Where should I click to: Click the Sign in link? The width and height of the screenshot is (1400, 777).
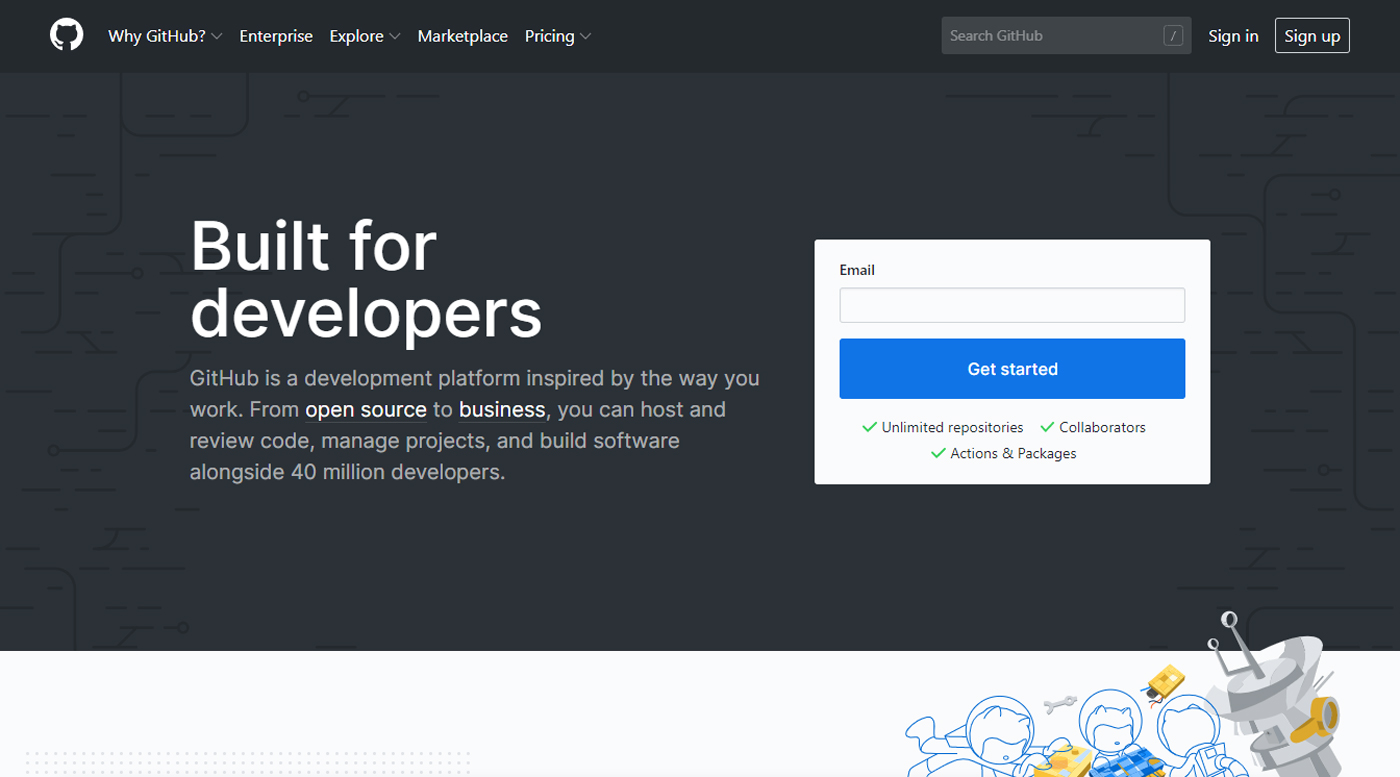(x=1233, y=36)
